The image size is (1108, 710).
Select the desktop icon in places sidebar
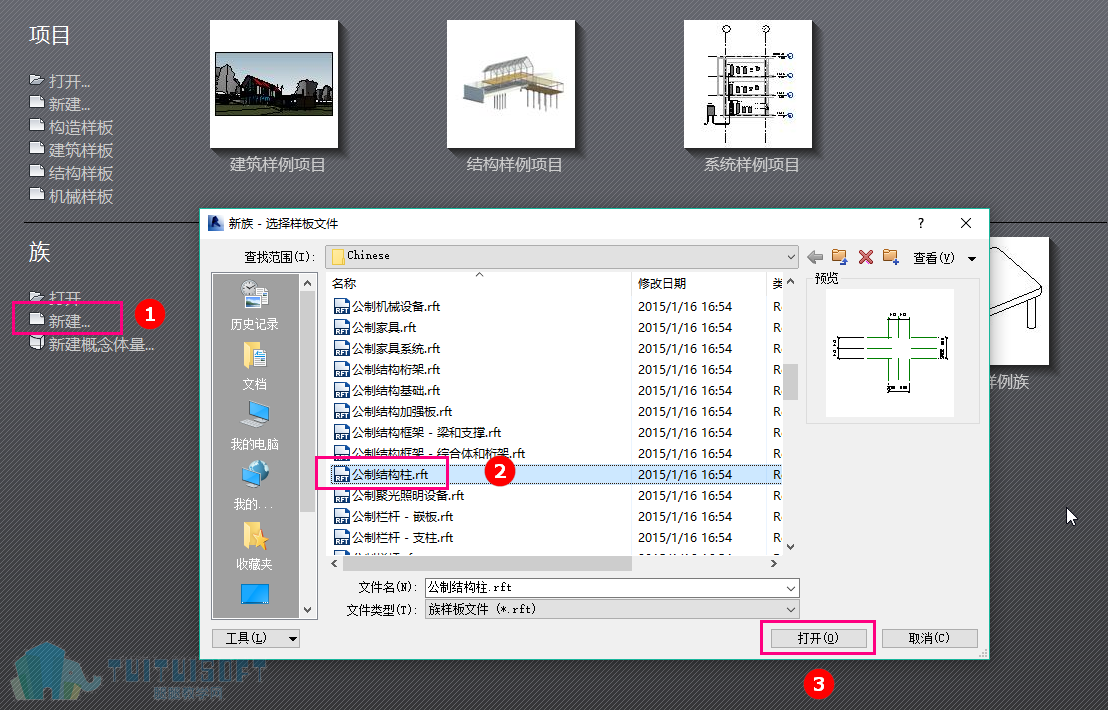(254, 593)
